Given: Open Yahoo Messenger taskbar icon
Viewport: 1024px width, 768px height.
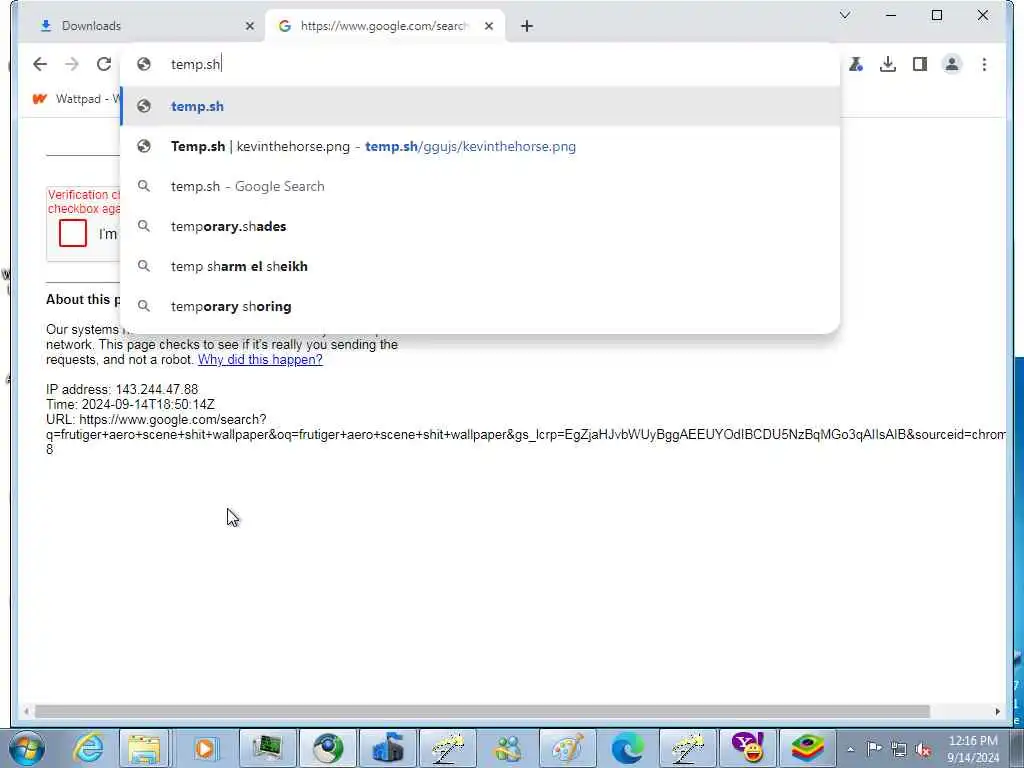Looking at the screenshot, I should click(748, 748).
